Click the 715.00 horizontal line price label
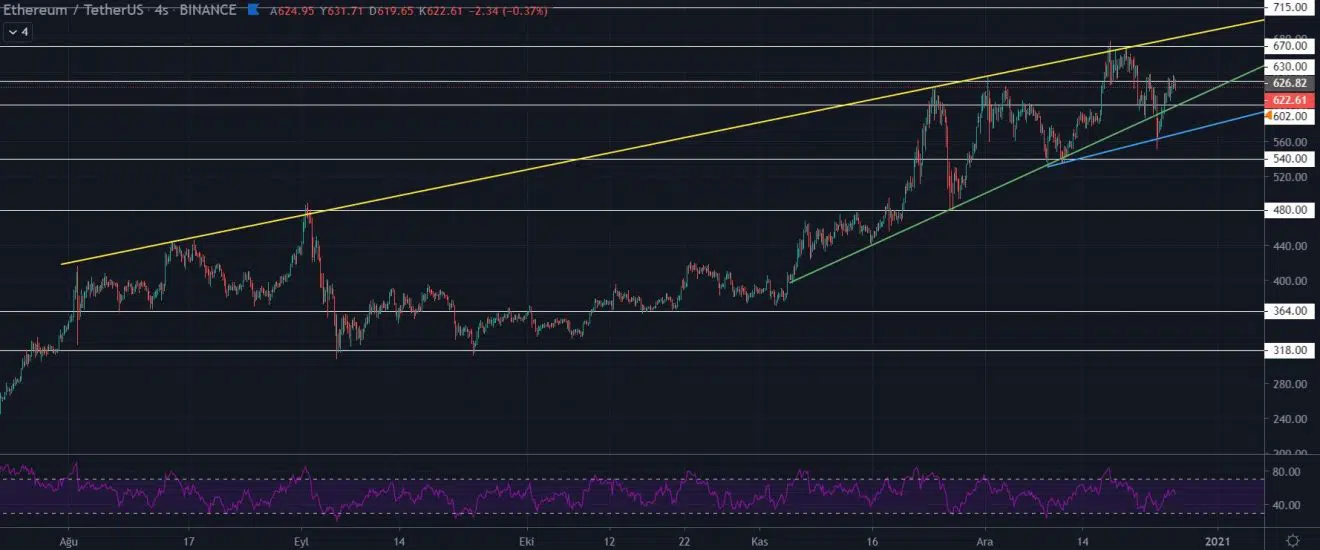1320x550 pixels. click(x=1290, y=8)
